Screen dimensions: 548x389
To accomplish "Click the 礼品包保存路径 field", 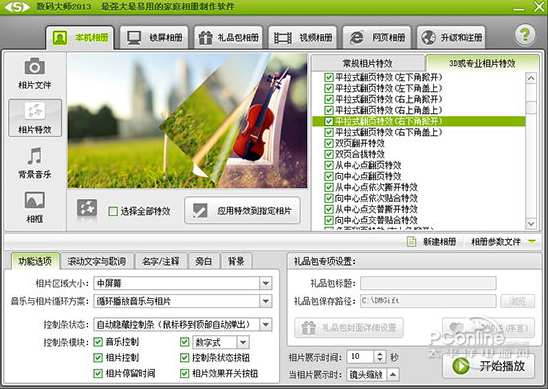I will tap(428, 301).
